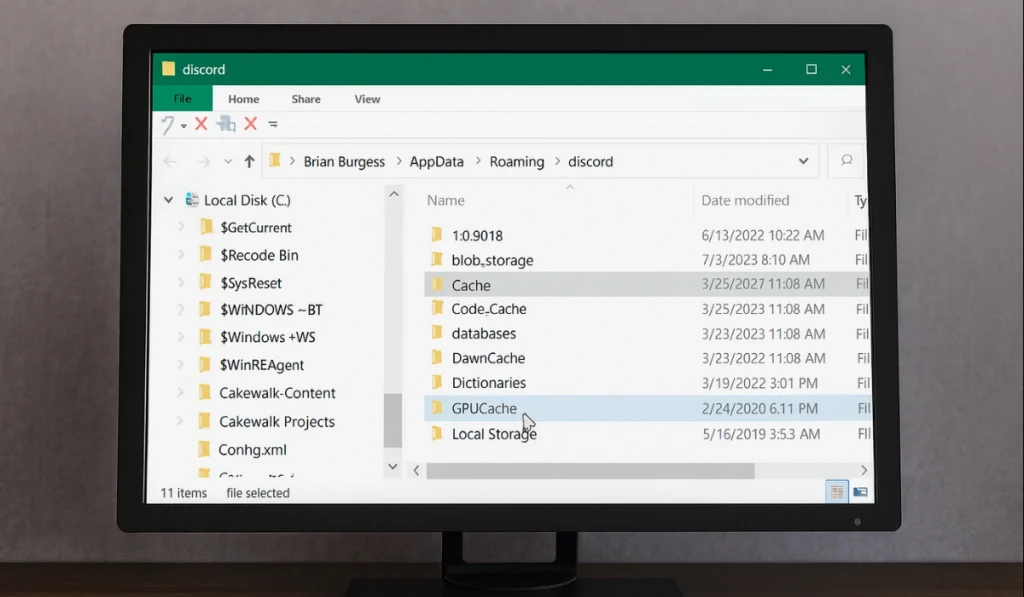Select the DawnCache folder

click(x=488, y=359)
